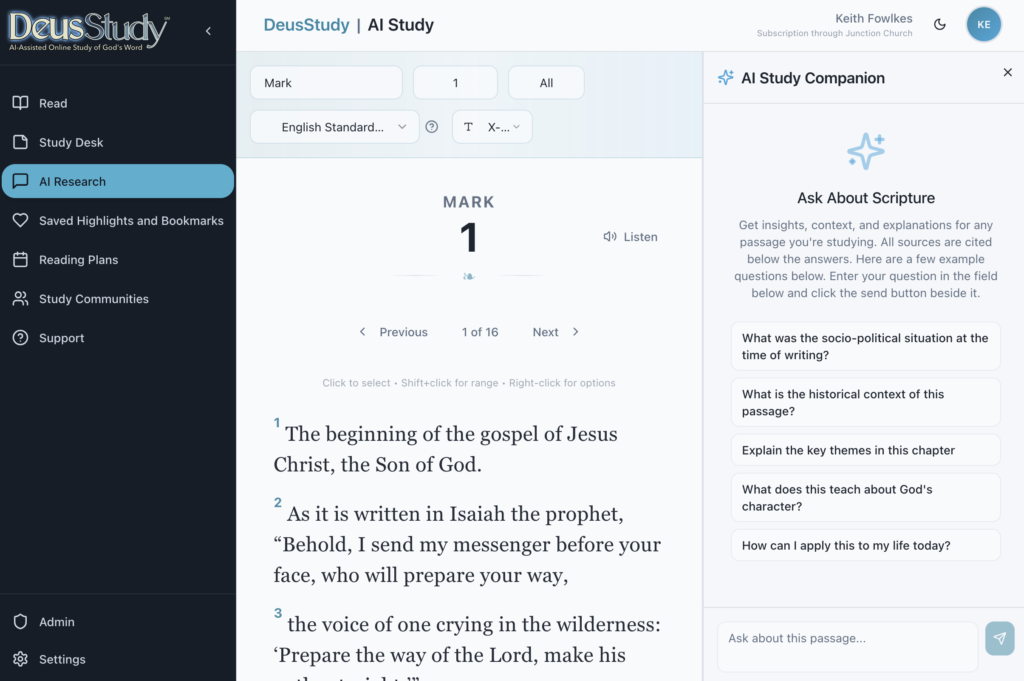Click the DeusStudy logo
This screenshot has height=681, width=1024.
[89, 30]
